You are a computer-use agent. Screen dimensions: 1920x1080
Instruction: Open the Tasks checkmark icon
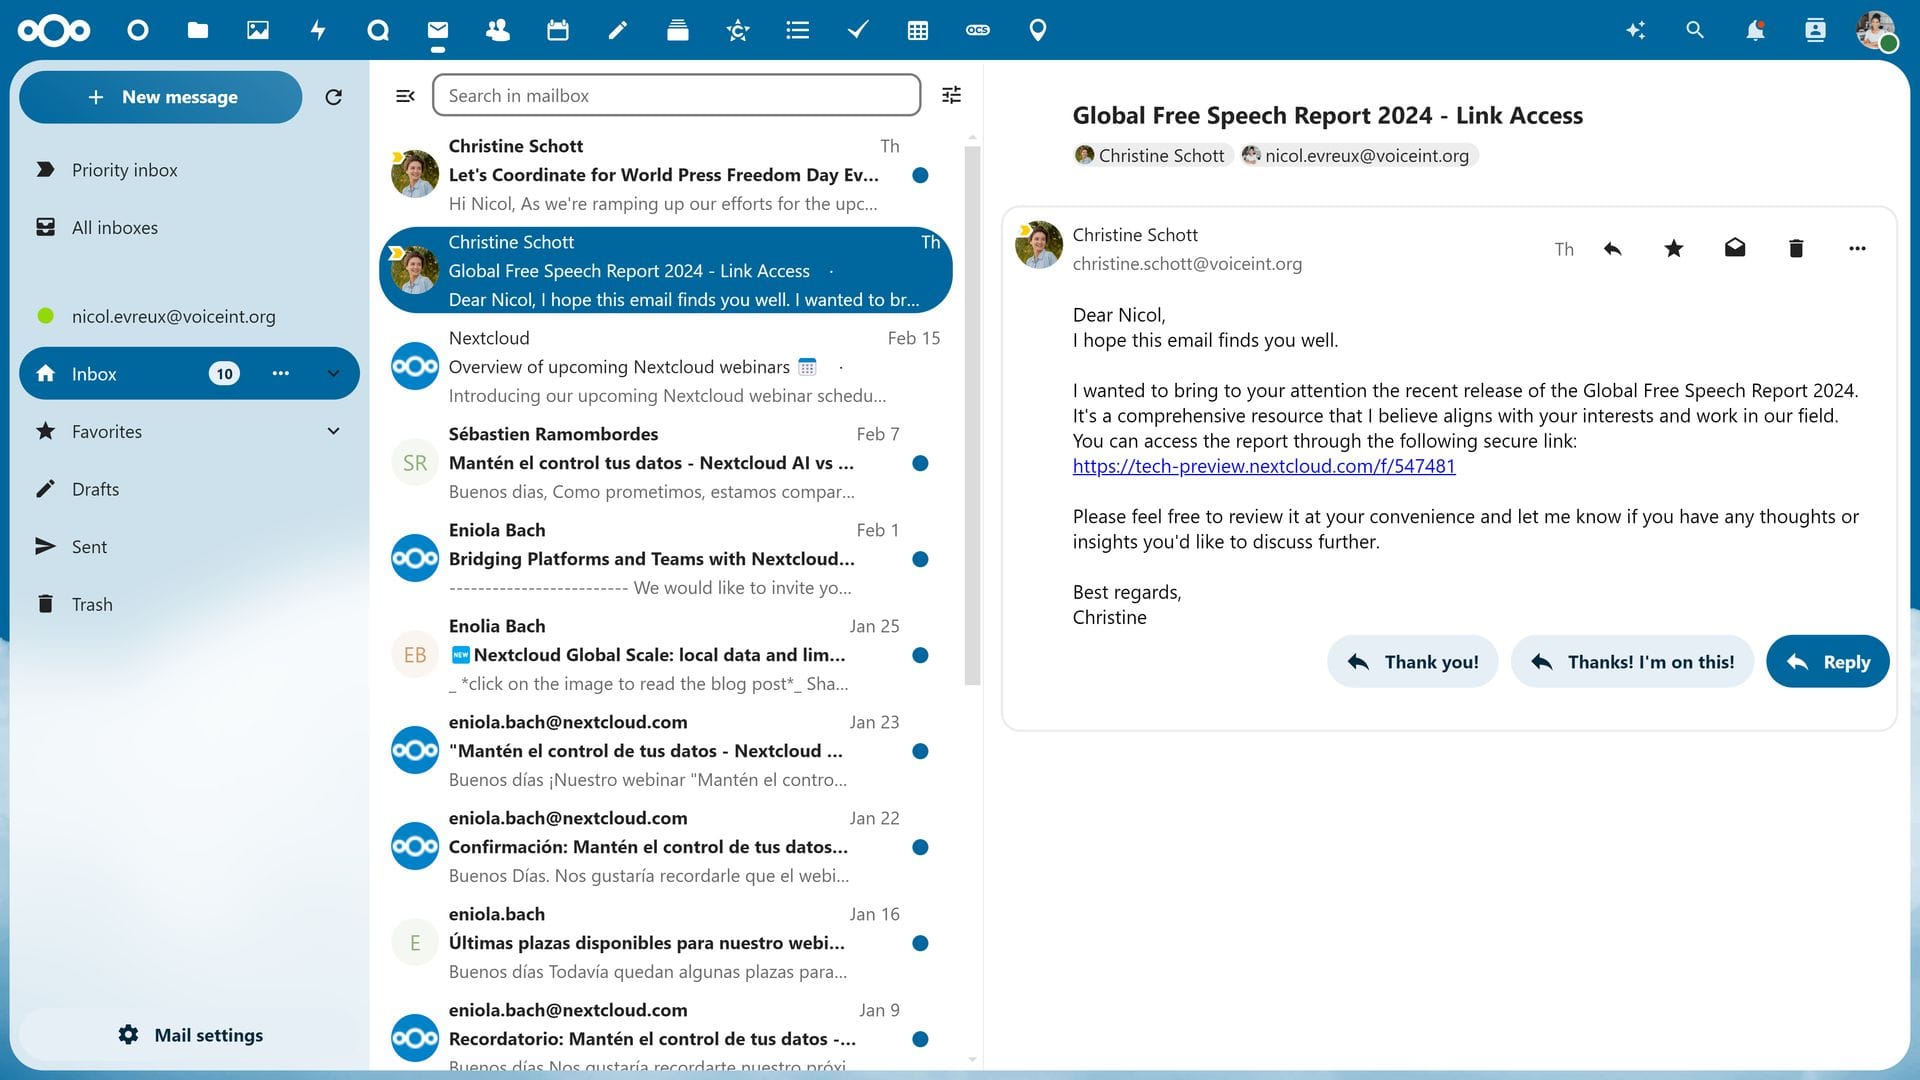[x=858, y=30]
